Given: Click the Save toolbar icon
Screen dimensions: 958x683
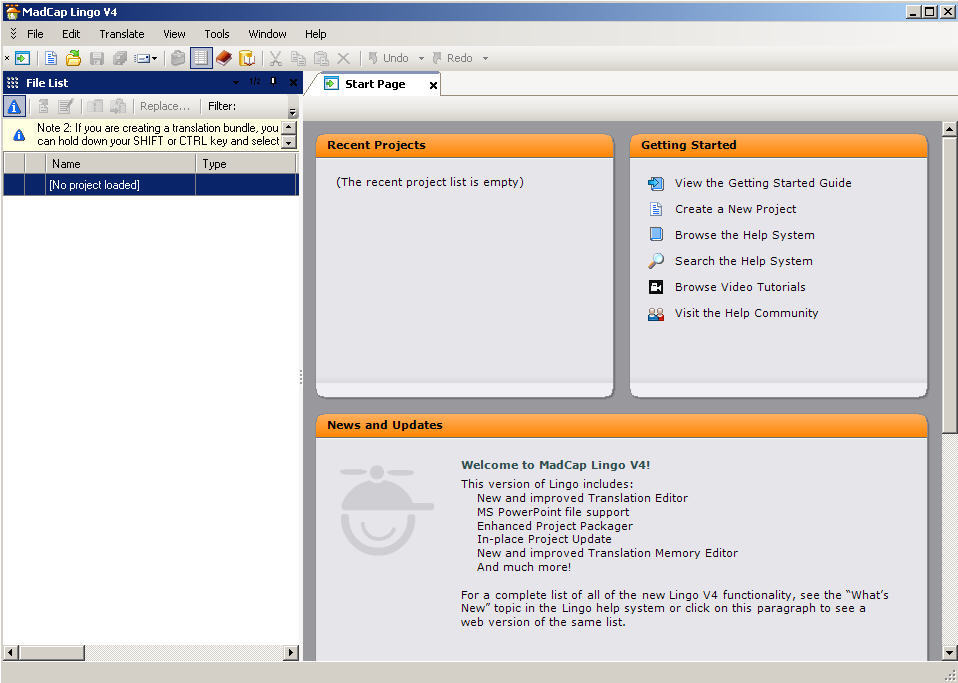Looking at the screenshot, I should click(95, 57).
